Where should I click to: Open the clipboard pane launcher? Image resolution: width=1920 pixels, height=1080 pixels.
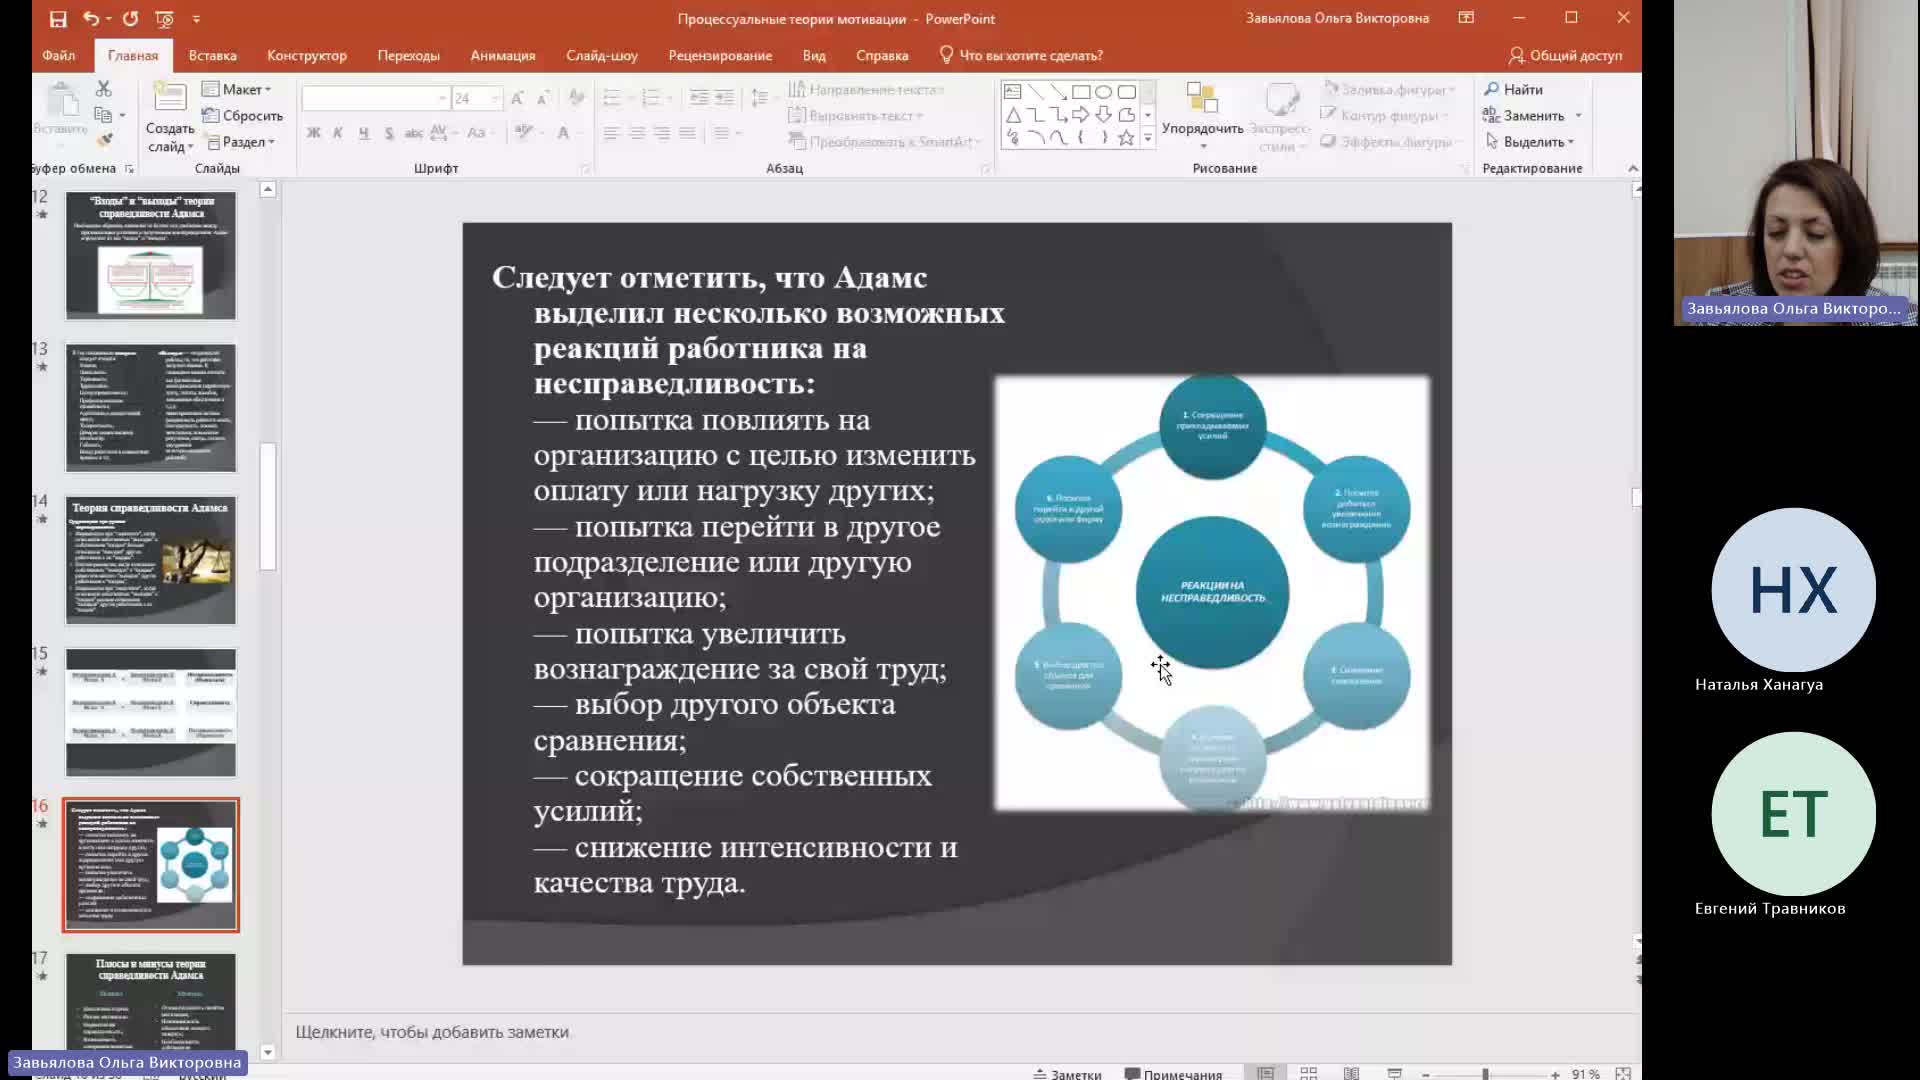[x=129, y=168]
